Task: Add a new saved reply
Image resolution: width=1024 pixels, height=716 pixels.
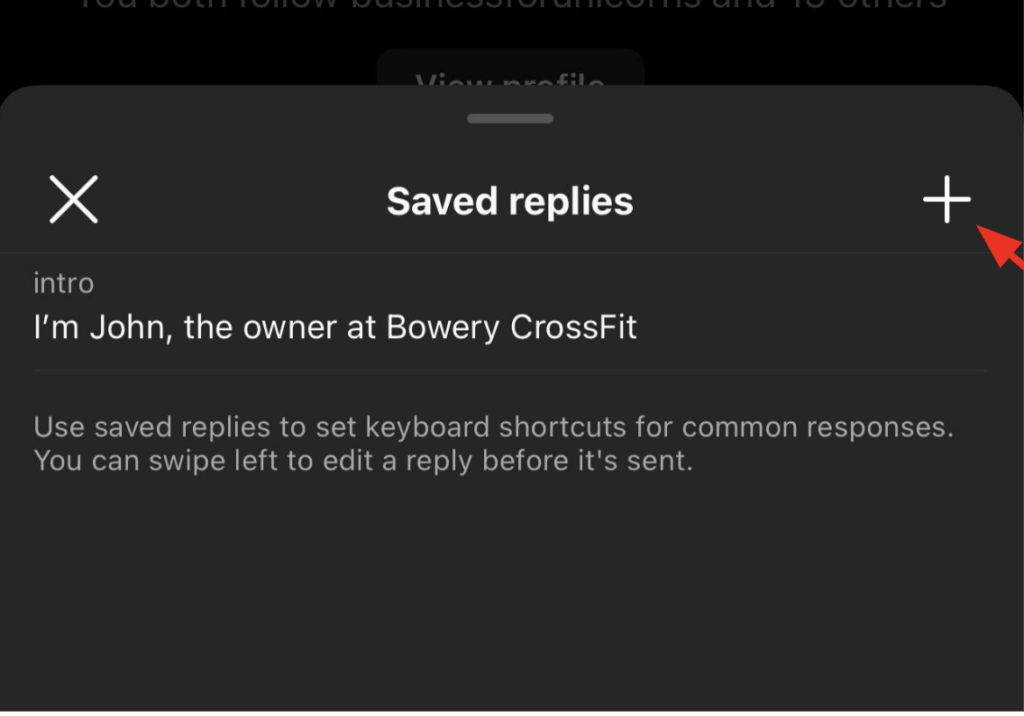Action: pos(946,201)
